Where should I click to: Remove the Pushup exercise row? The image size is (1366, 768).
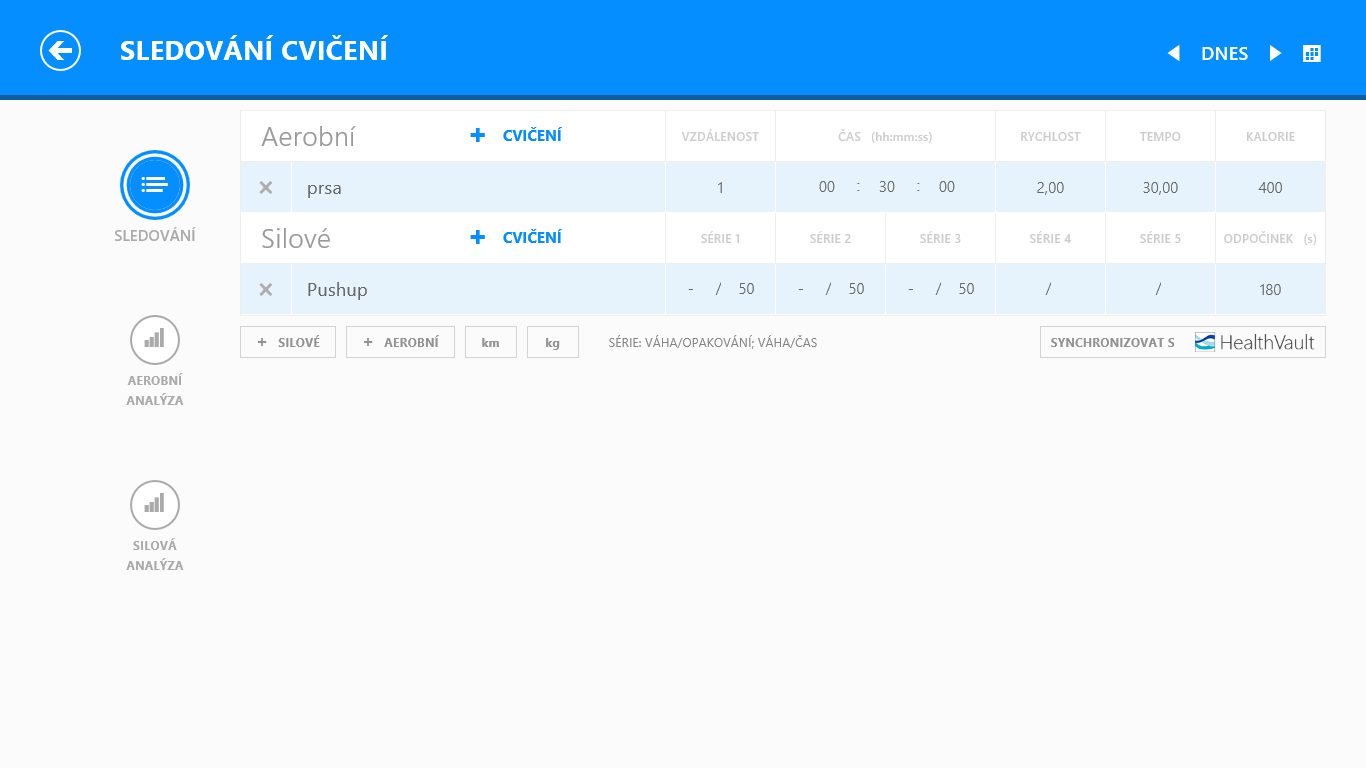[x=266, y=289]
